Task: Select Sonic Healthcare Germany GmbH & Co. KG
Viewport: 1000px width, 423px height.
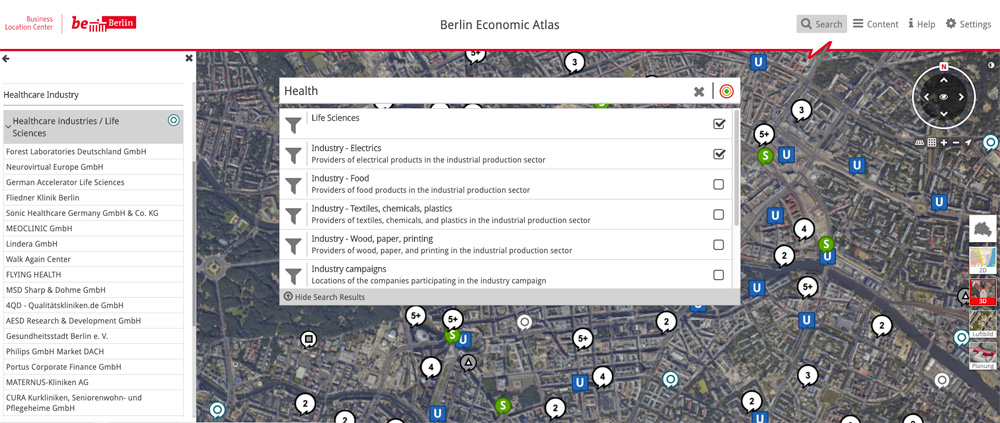Action: [93, 213]
